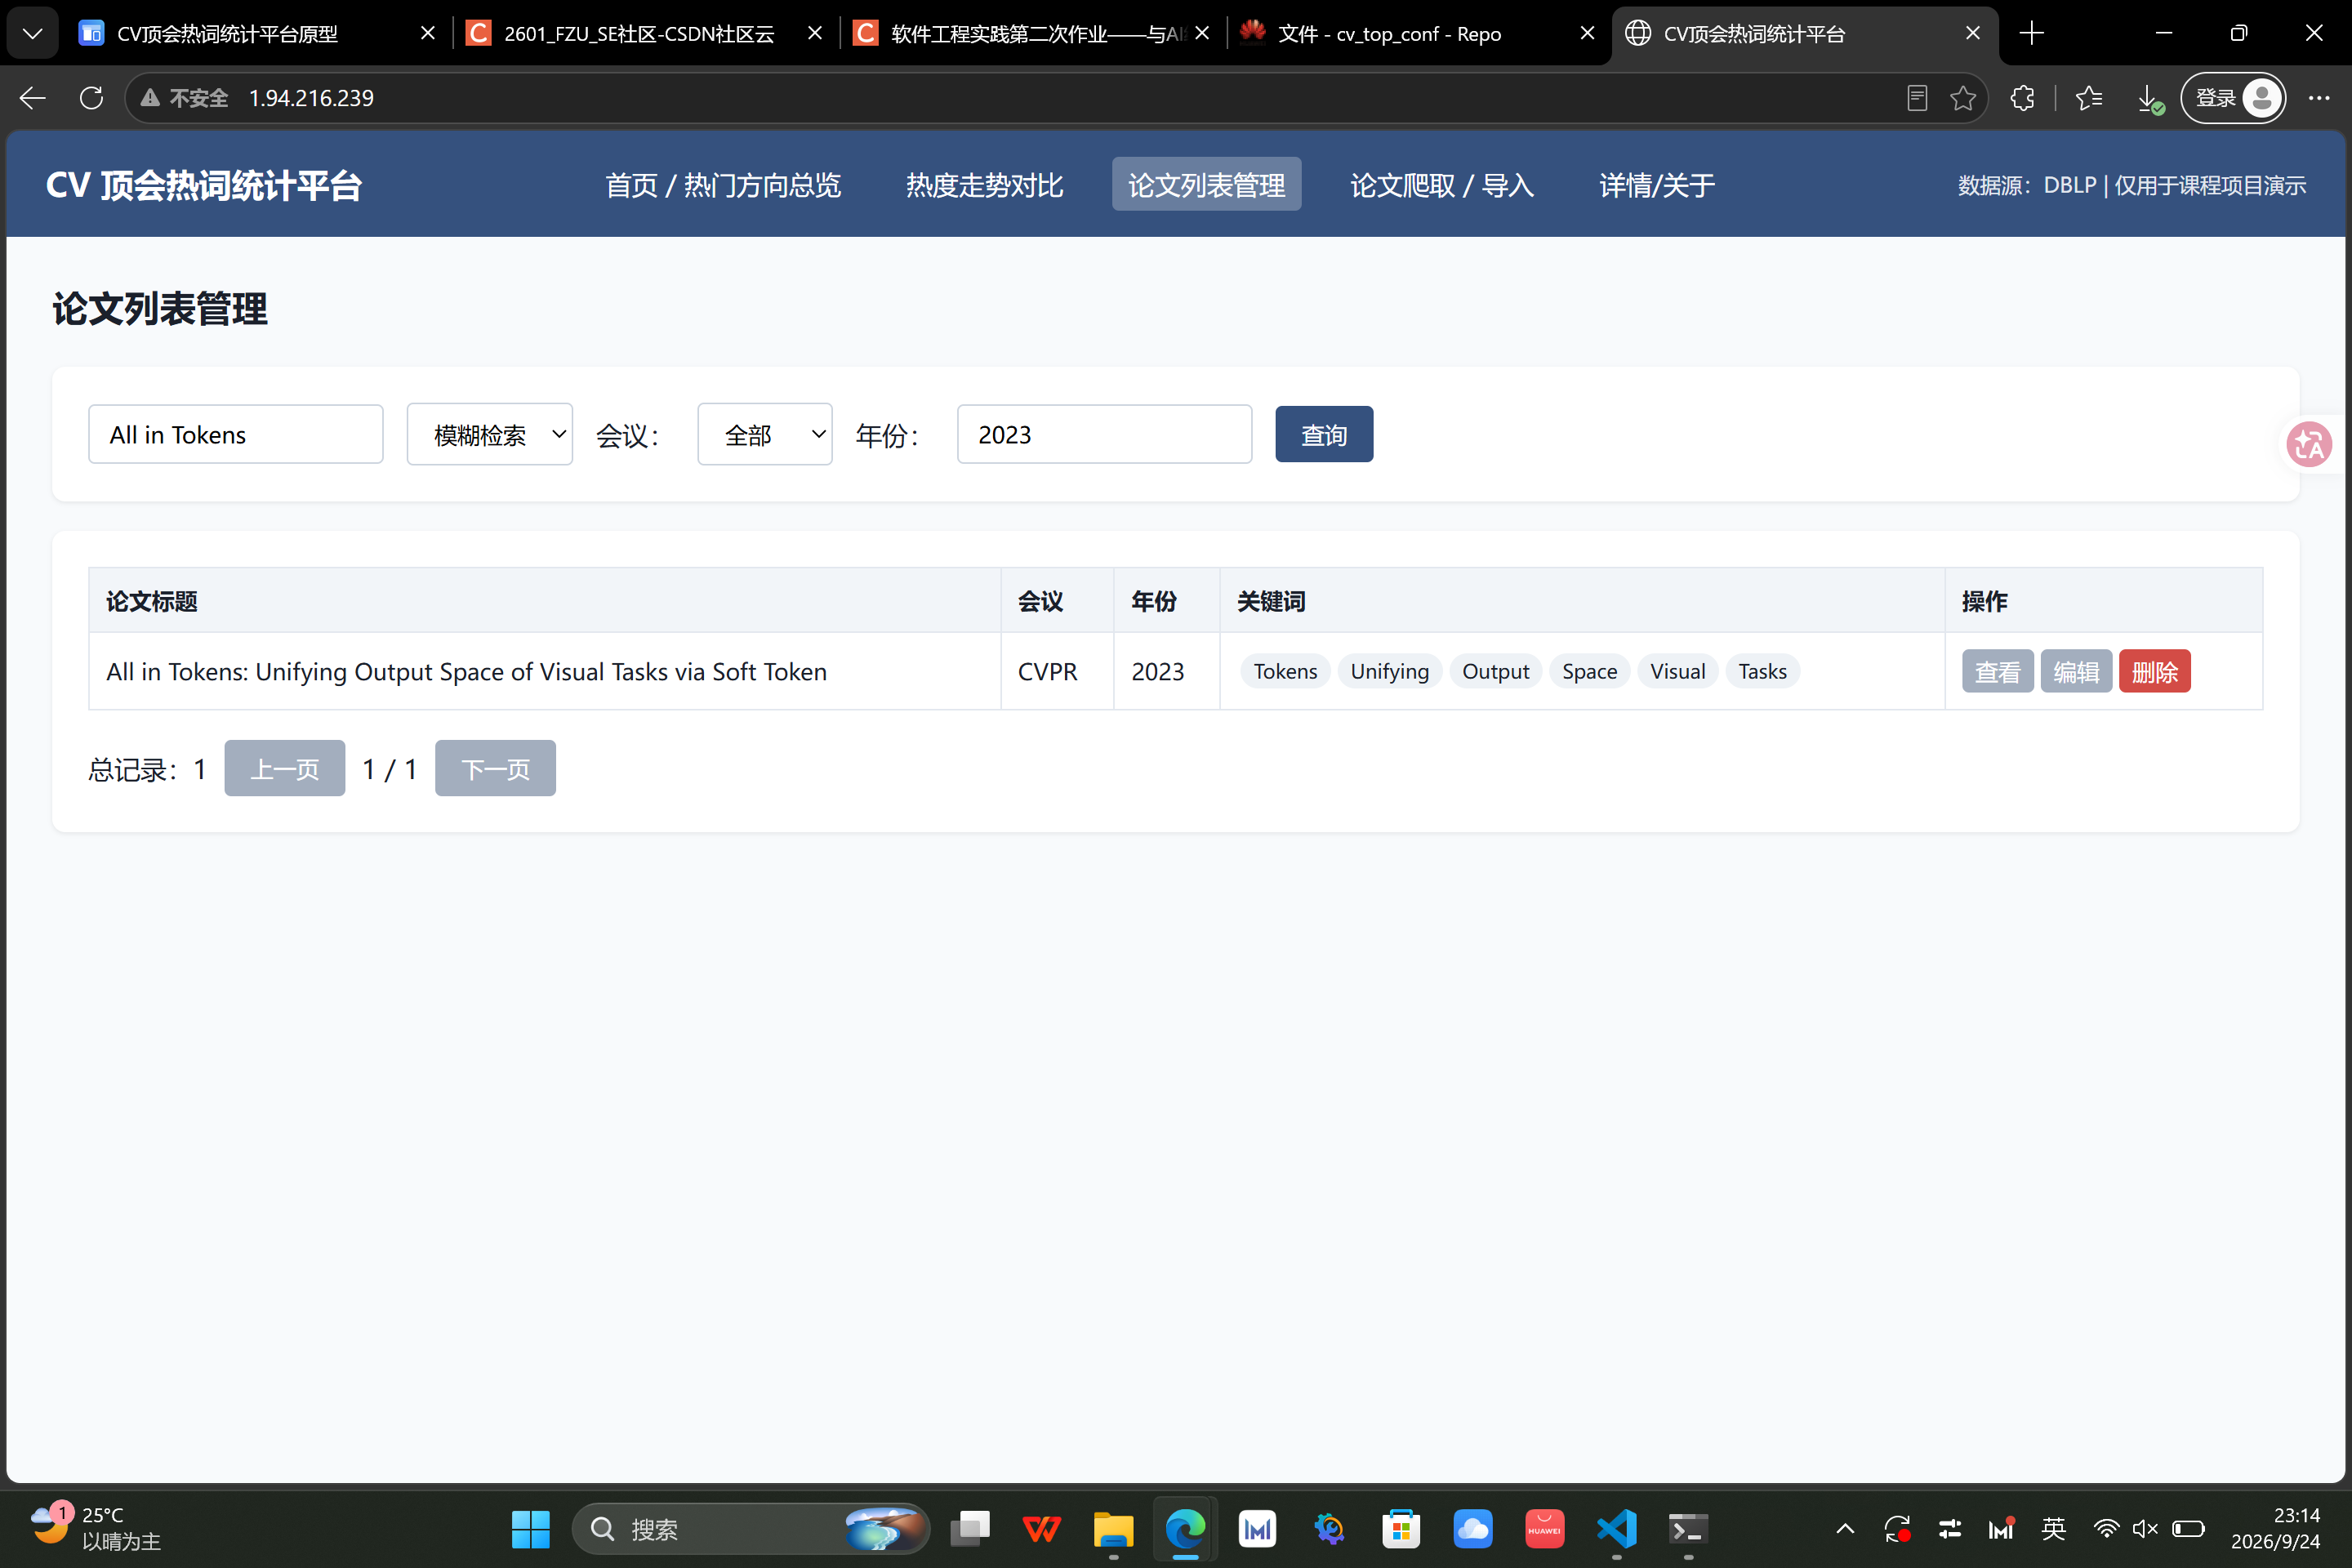The height and width of the screenshot is (1568, 2352).
Task: Open Wi-Fi network tray icon
Action: coord(2106,1528)
